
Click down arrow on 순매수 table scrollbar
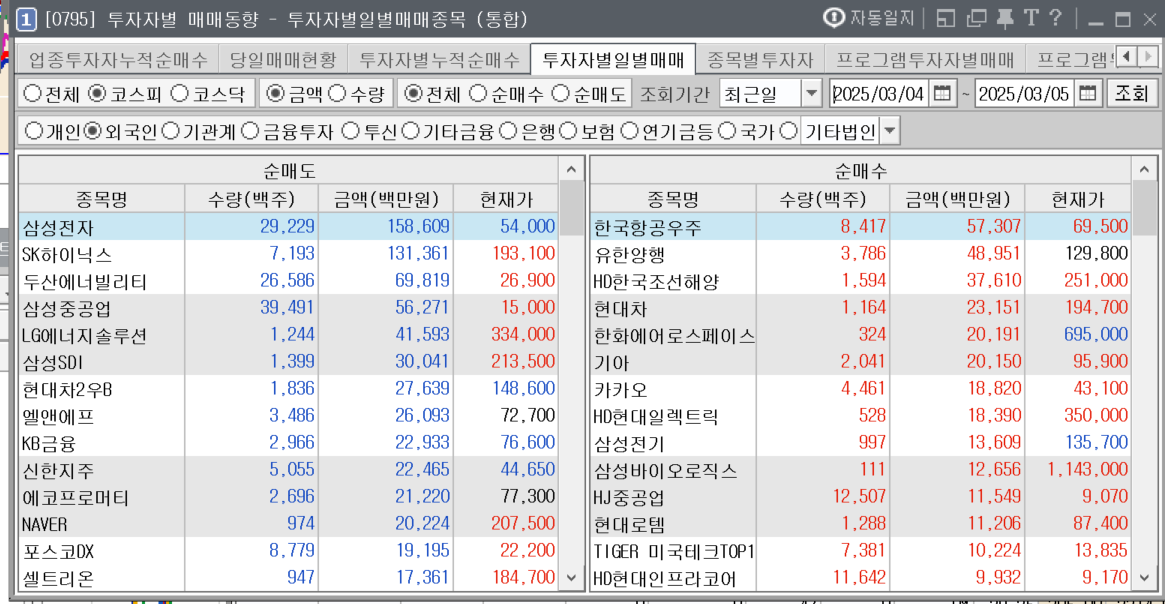[x=1143, y=577]
